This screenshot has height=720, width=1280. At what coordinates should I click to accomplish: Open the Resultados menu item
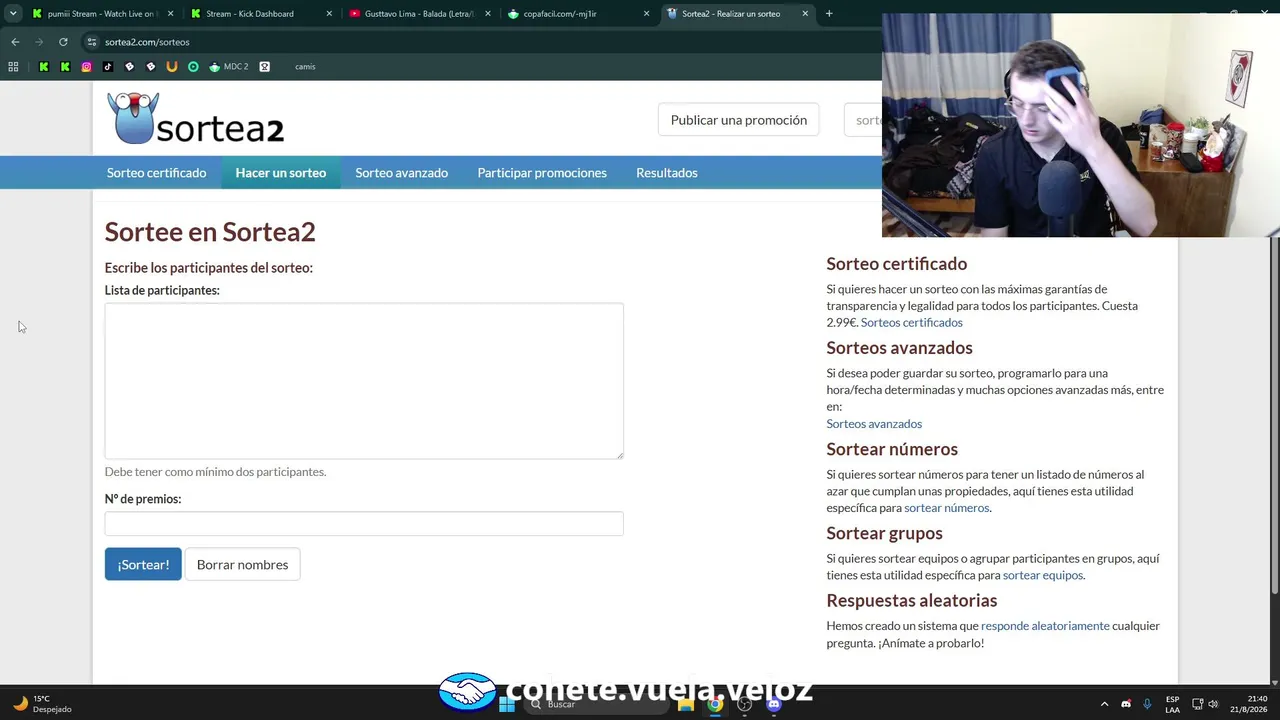(x=667, y=173)
